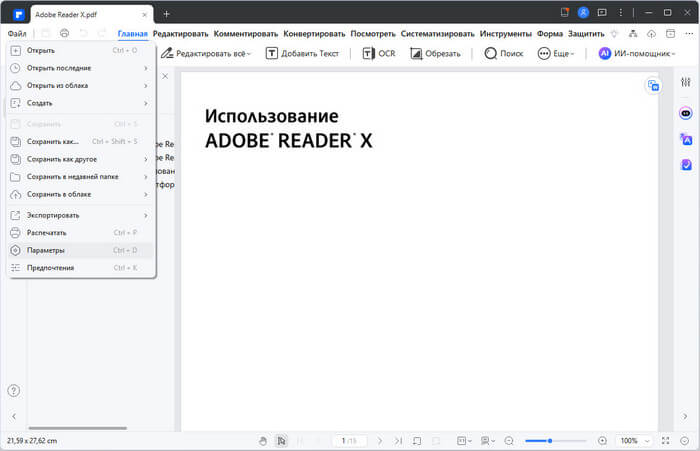Choose Распечатать menu item
The height and width of the screenshot is (451, 700).
point(81,233)
